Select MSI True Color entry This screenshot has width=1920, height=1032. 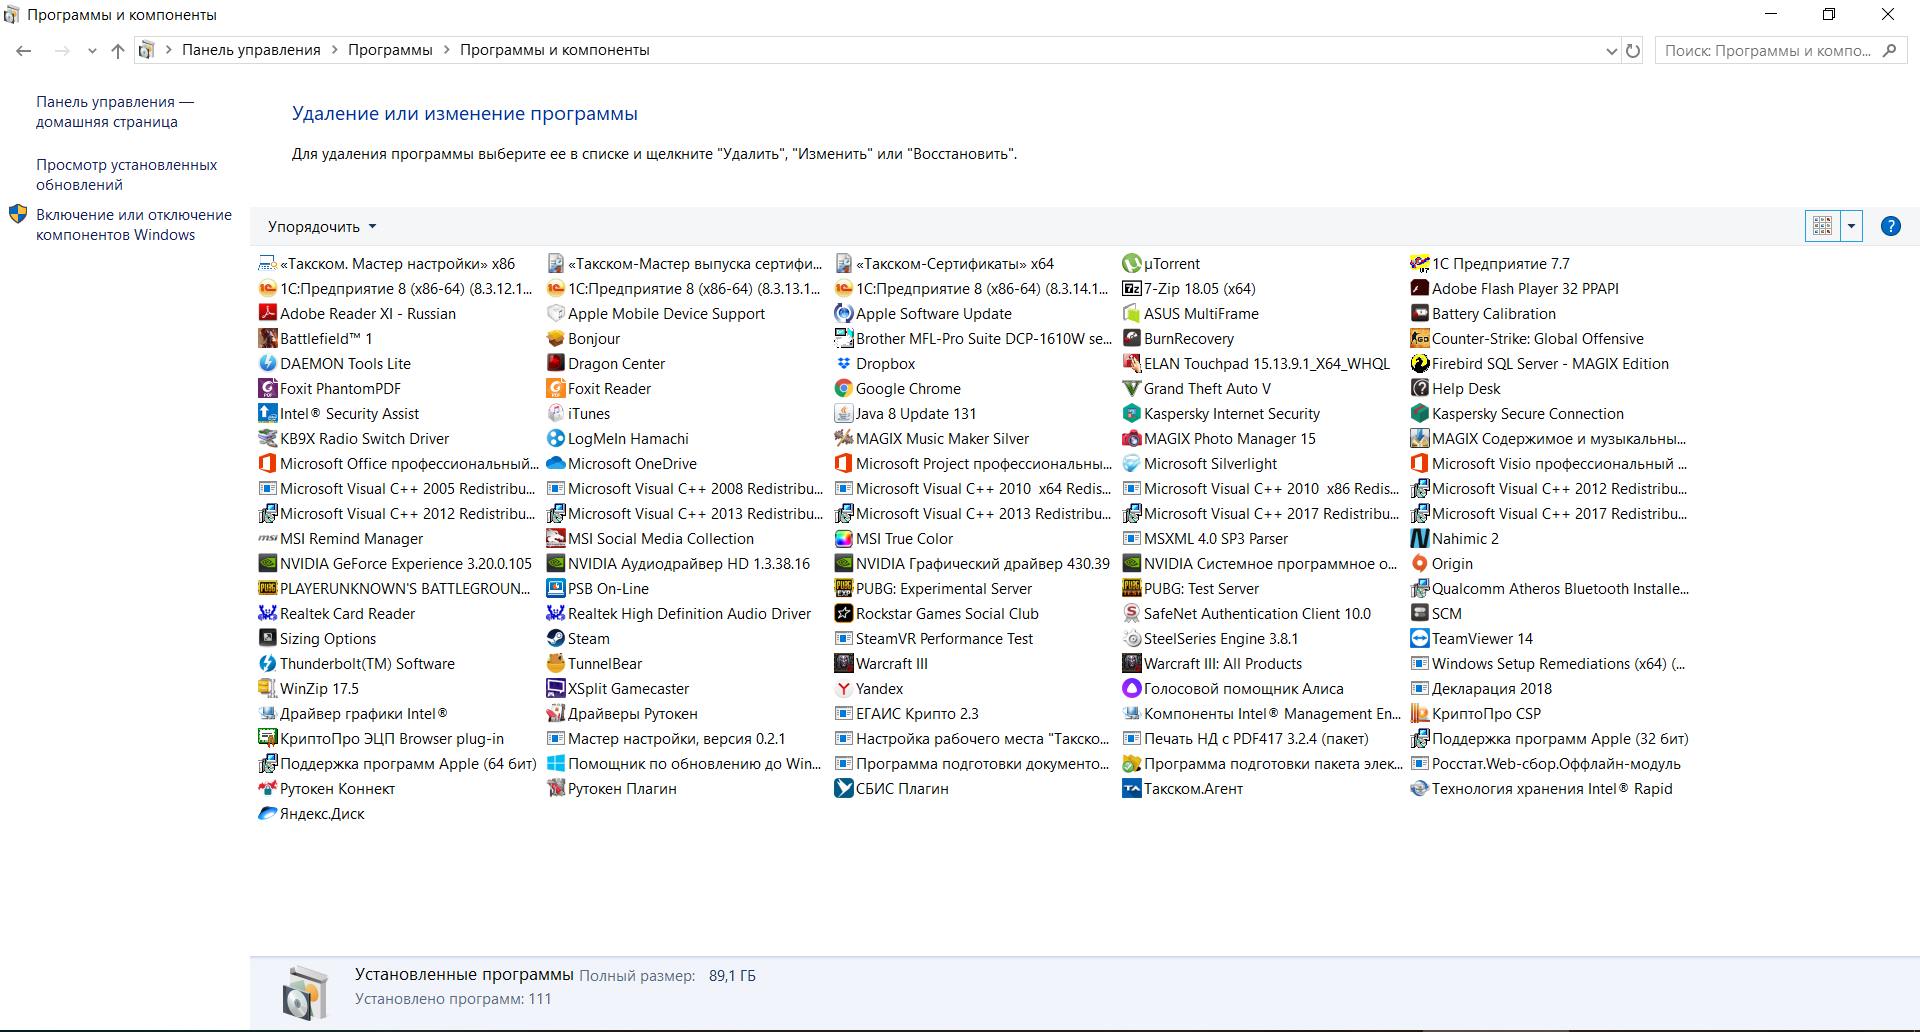click(x=894, y=539)
